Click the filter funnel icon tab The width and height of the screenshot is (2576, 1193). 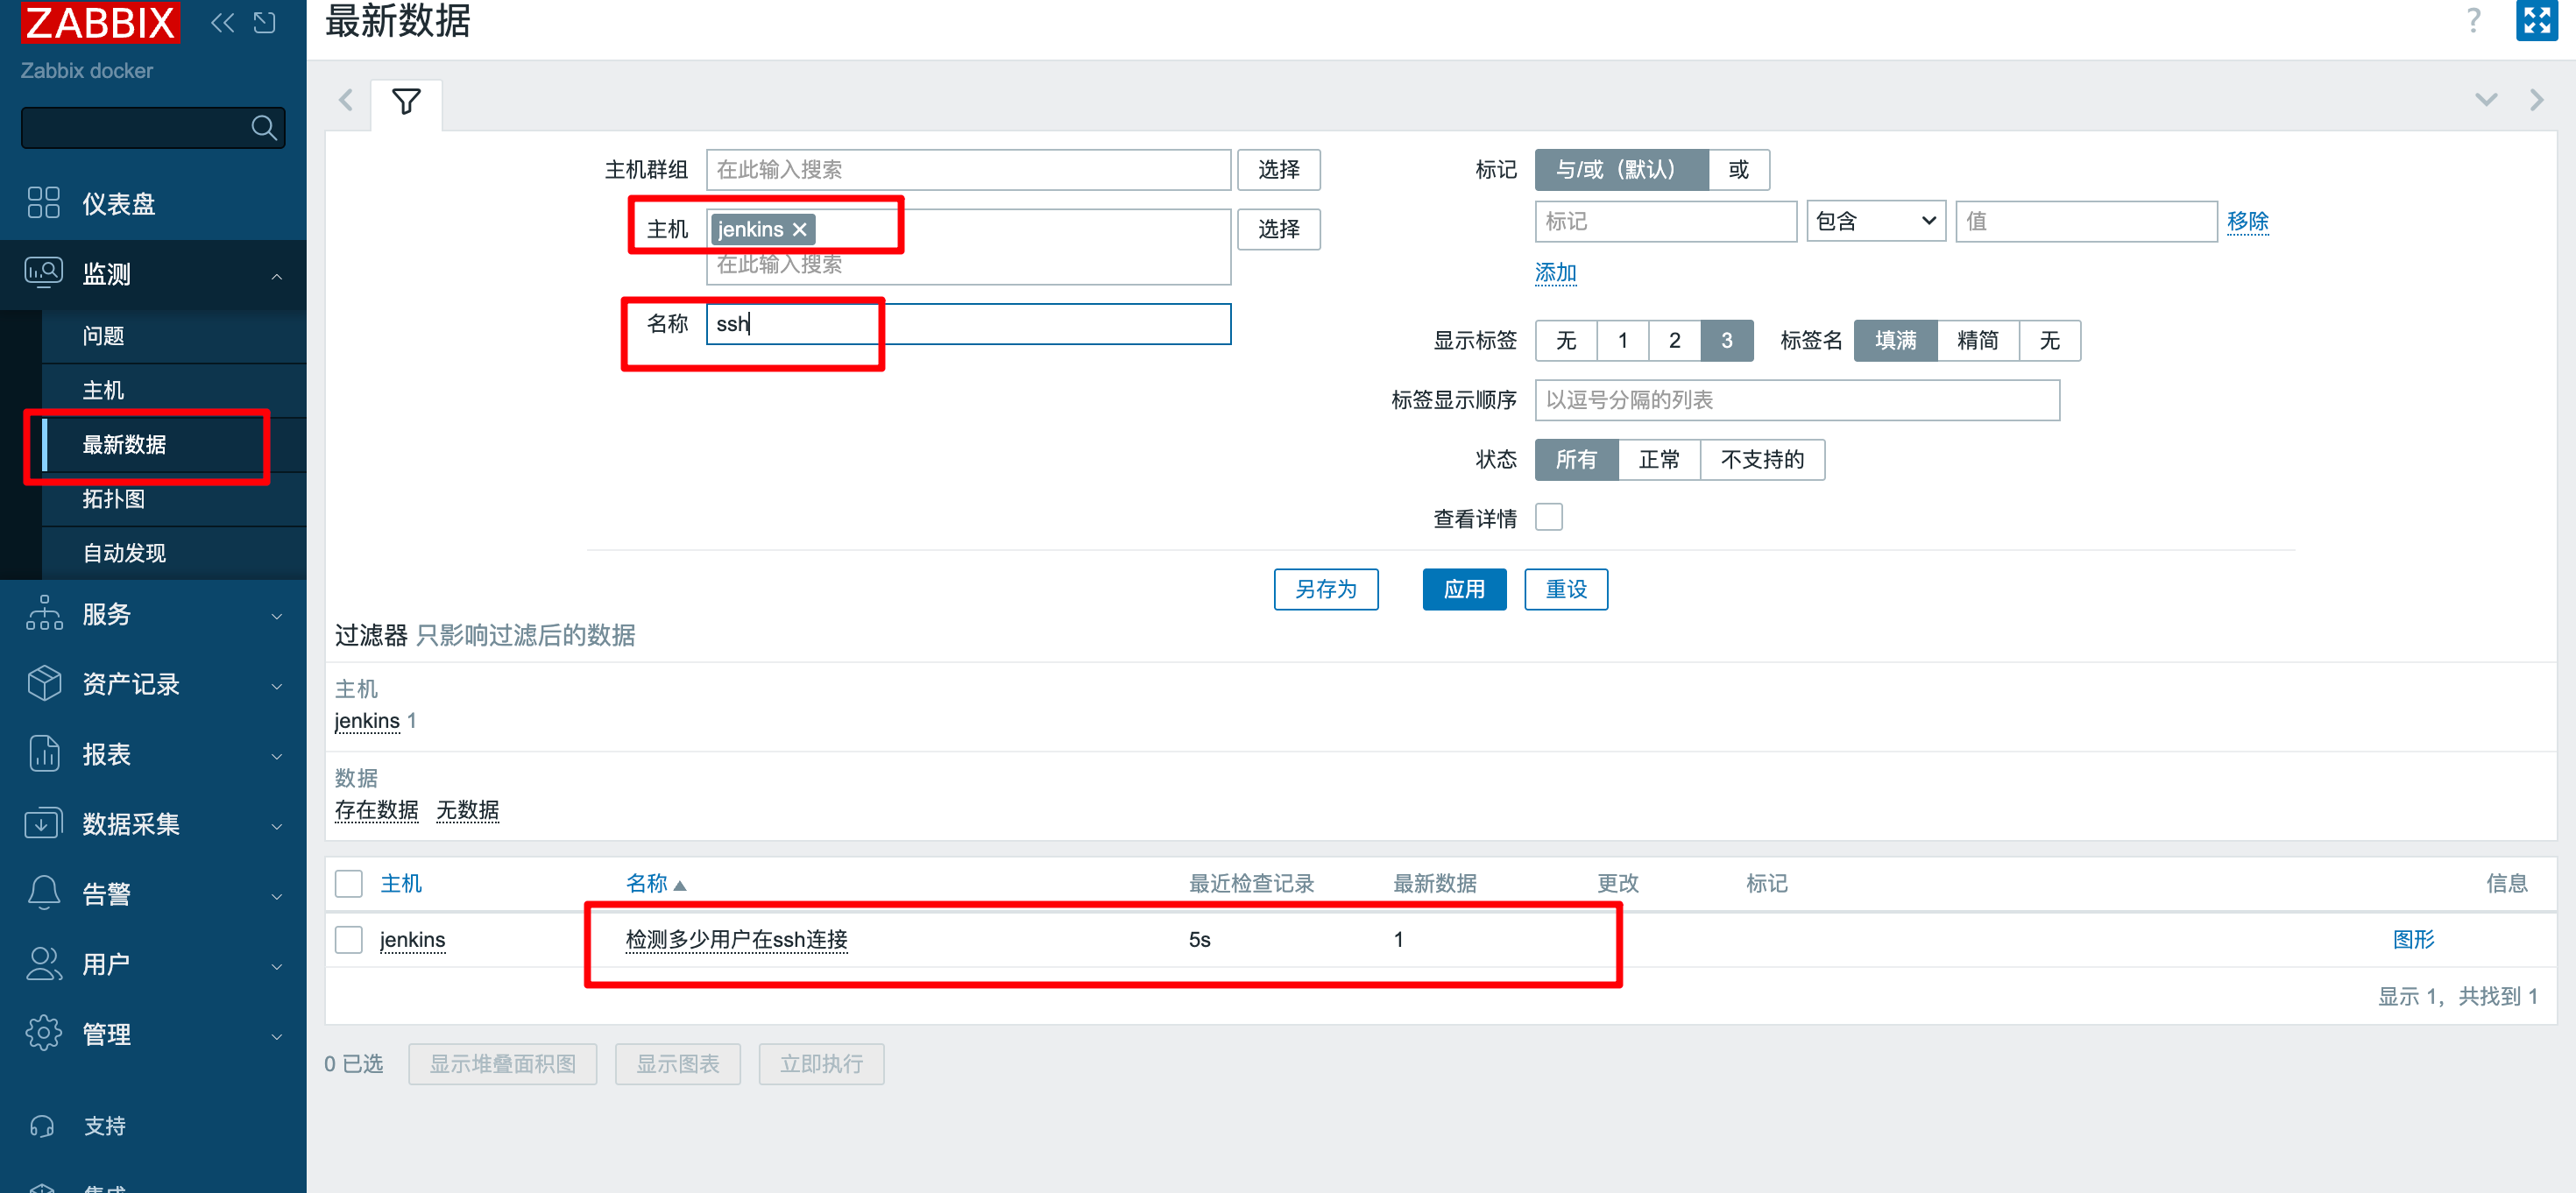[x=406, y=102]
